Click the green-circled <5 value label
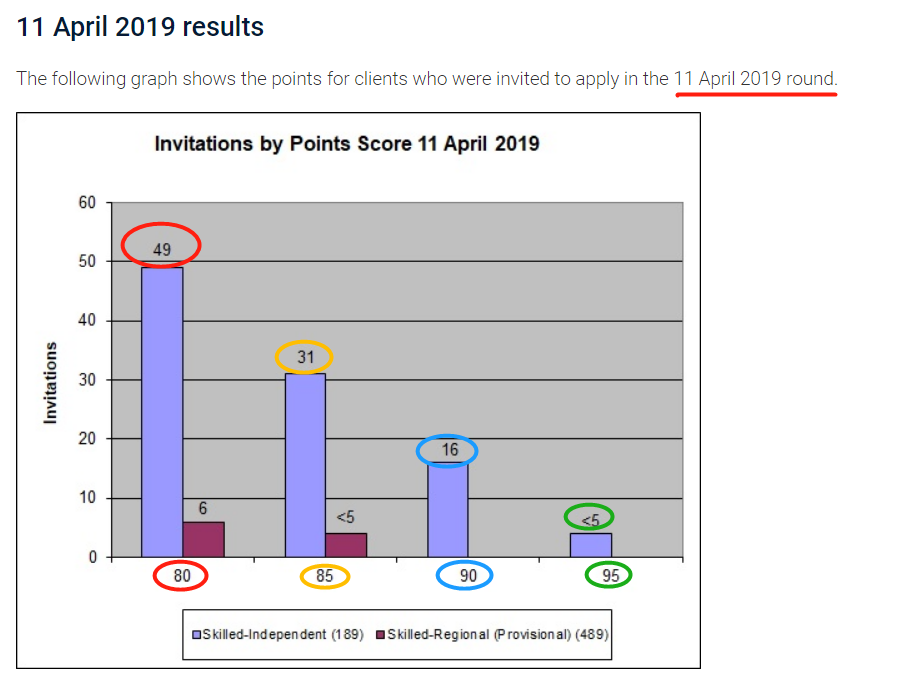The image size is (898, 691). click(x=590, y=520)
